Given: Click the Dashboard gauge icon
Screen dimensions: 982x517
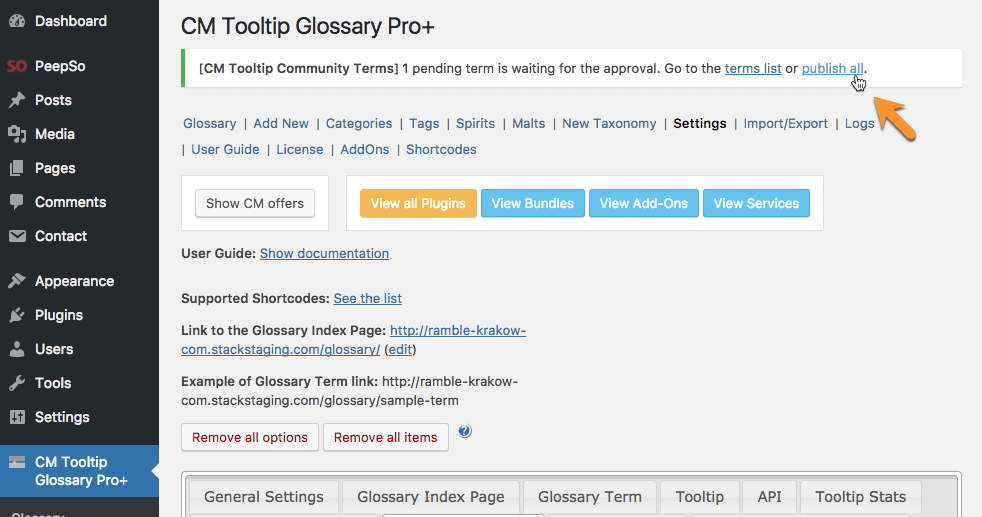Looking at the screenshot, I should [x=17, y=21].
